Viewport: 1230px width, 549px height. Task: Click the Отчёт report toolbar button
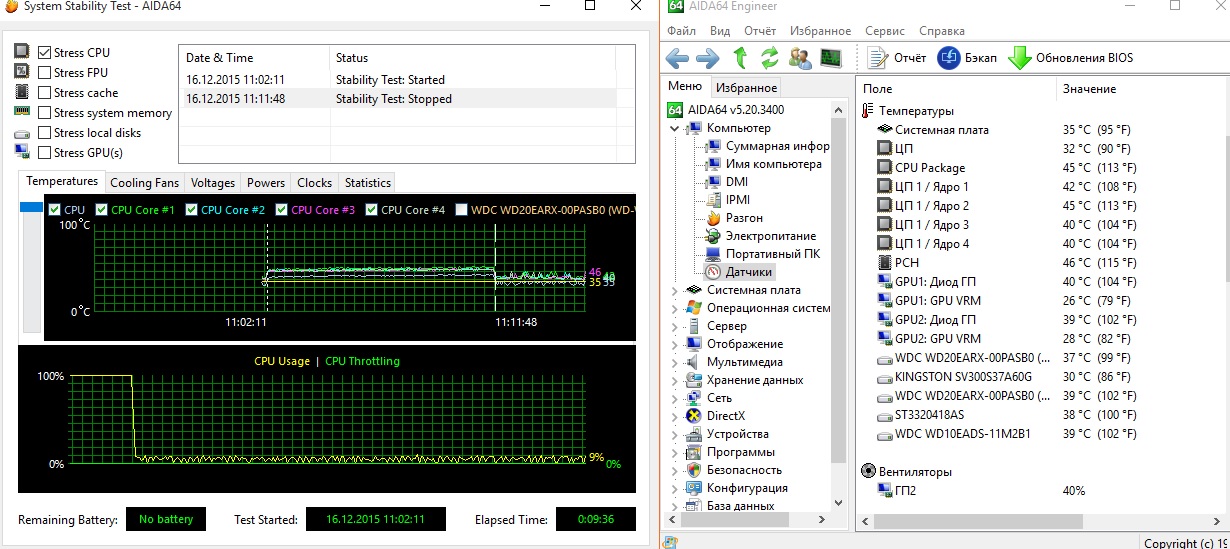(x=897, y=58)
